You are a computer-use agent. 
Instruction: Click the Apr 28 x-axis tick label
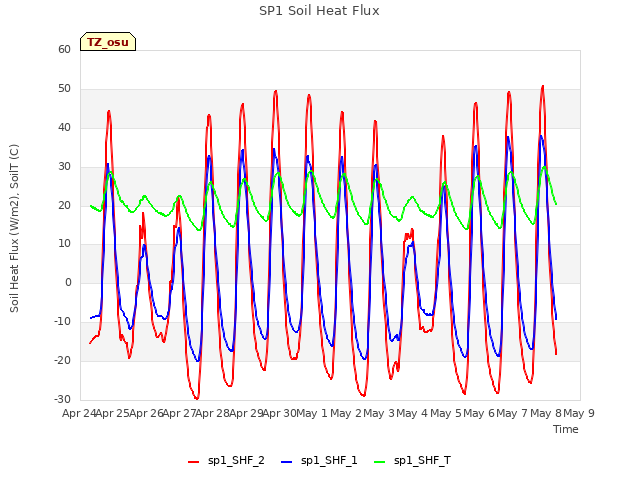212,413
